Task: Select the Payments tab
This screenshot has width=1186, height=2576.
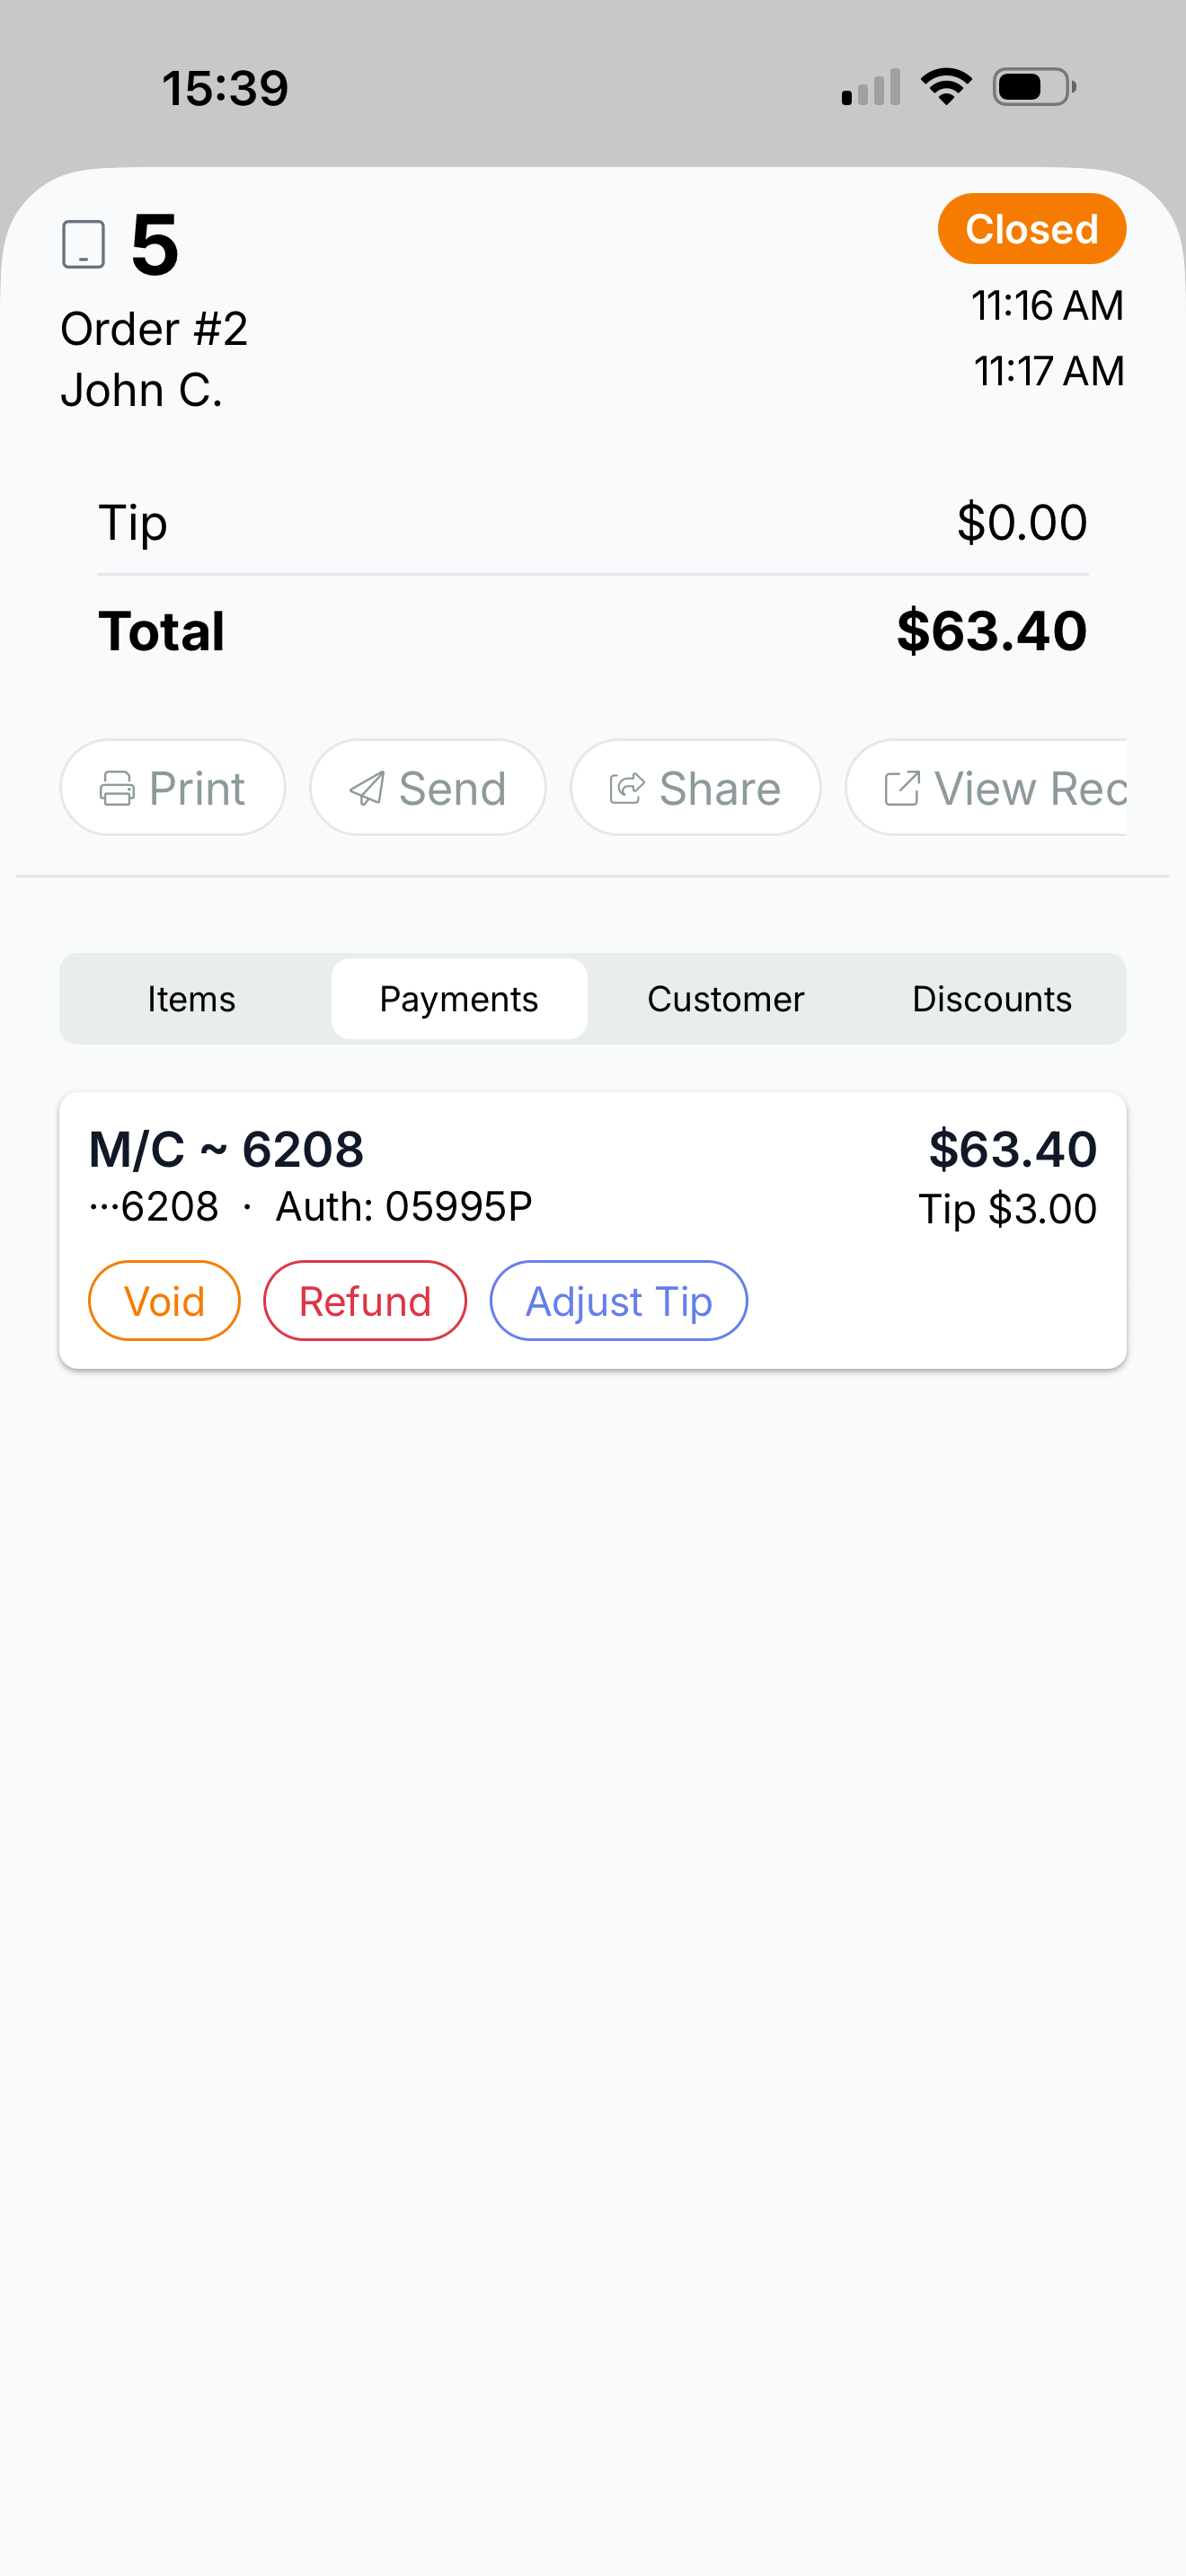Action: pyautogui.click(x=459, y=999)
